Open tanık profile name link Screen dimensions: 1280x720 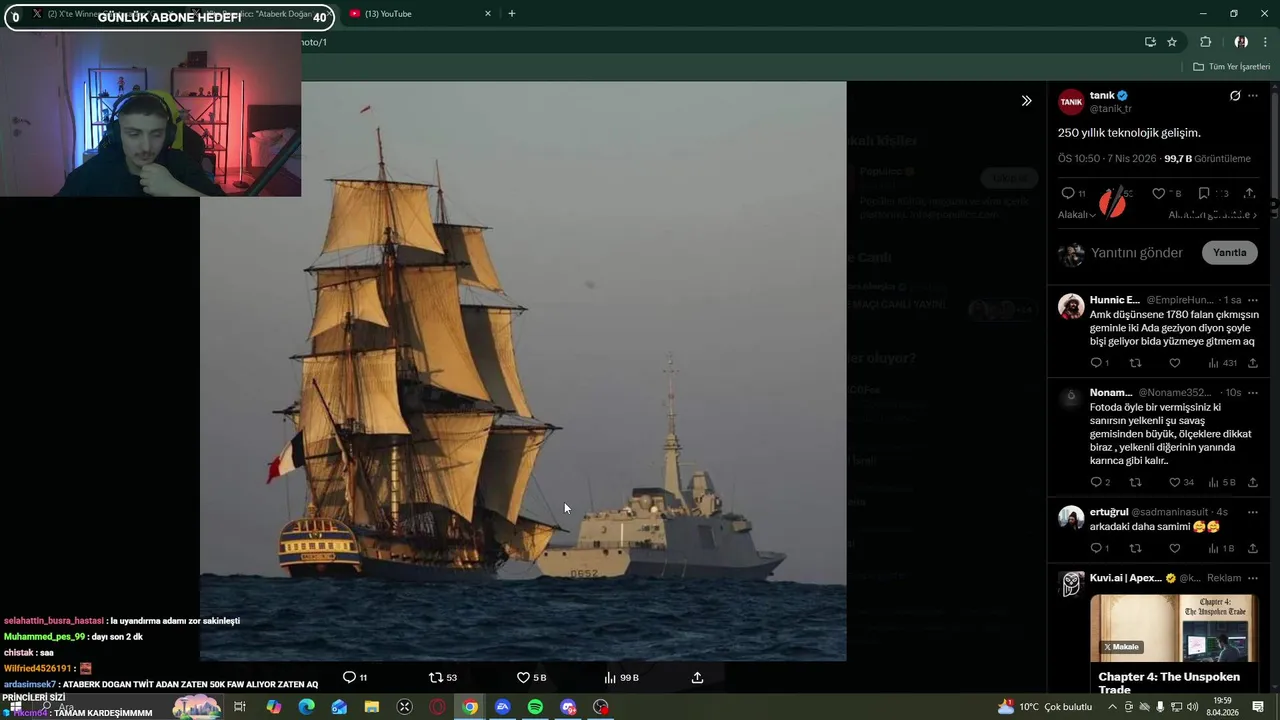click(x=1102, y=95)
